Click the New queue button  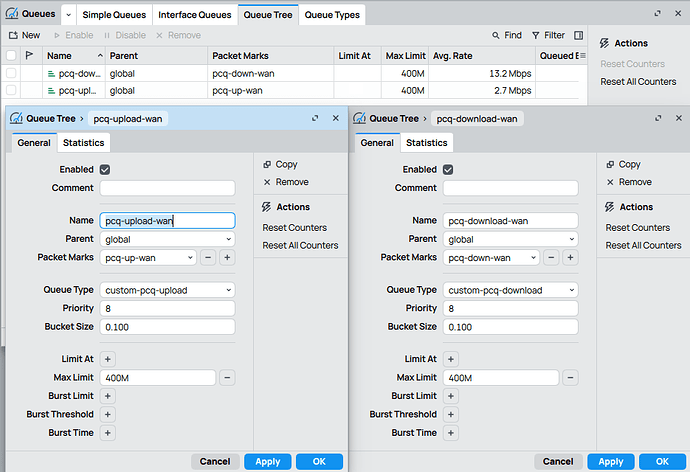pyautogui.click(x=25, y=35)
